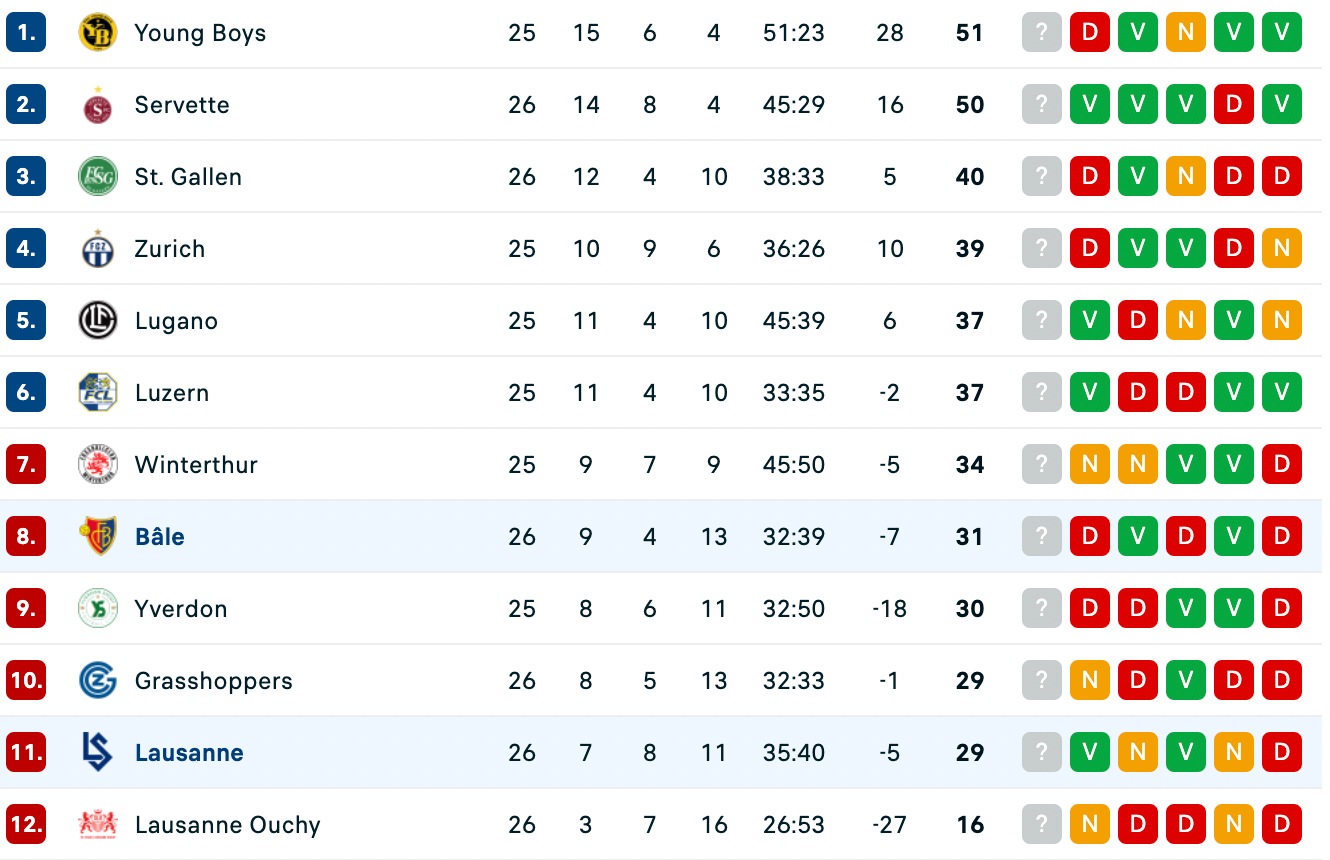Click the Winterthur club emblem
Viewport: 1330px width, 860px height.
click(98, 464)
